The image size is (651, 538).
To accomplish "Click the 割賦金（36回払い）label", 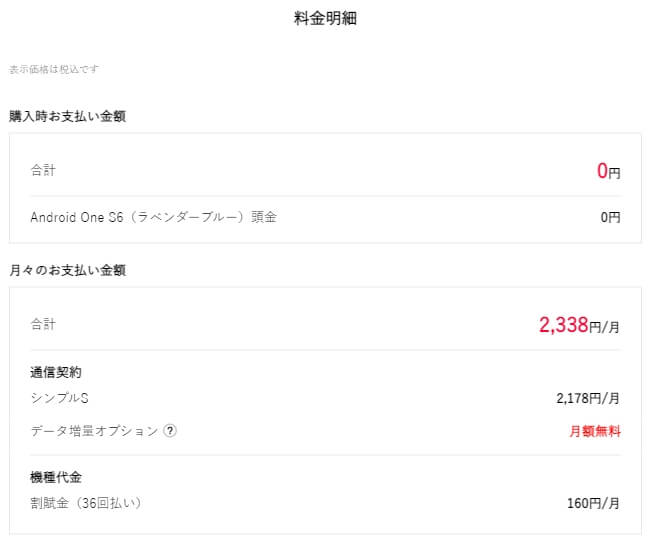I will click(x=86, y=503).
